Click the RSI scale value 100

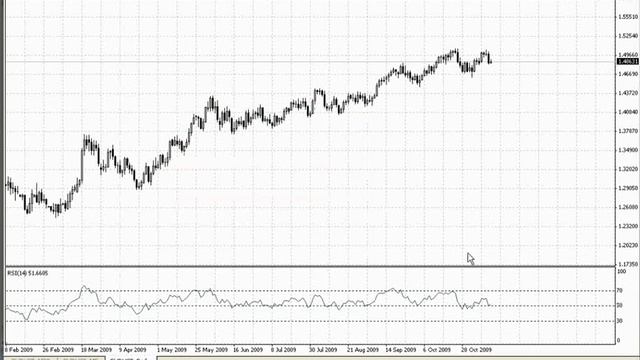(622, 271)
